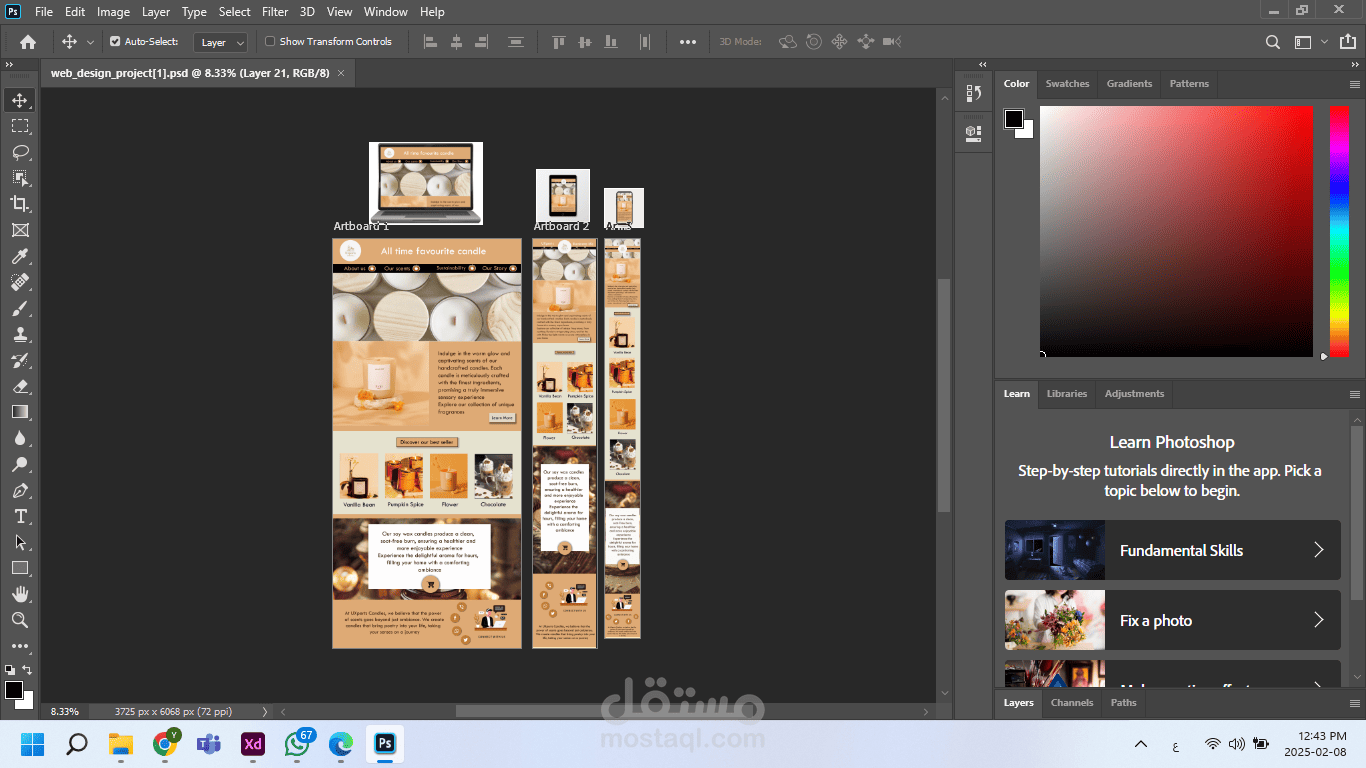Image resolution: width=1366 pixels, height=768 pixels.
Task: Click the three-dots align and distribute options
Action: tap(688, 42)
